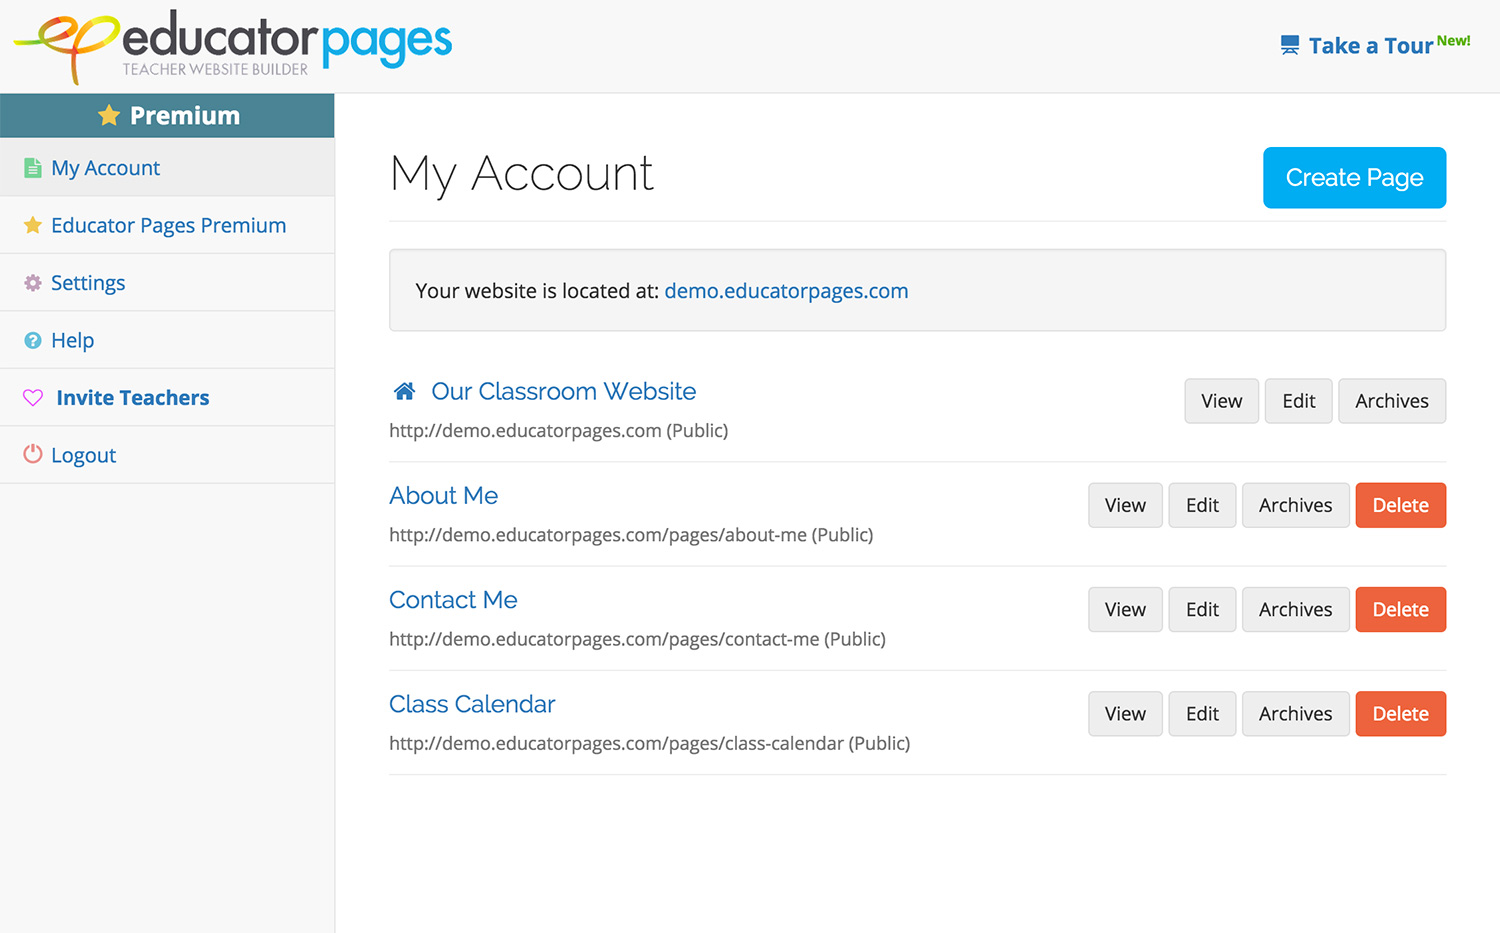Click the http://demo.educatorpages.com (Public) text
The height and width of the screenshot is (933, 1500).
[x=558, y=431]
